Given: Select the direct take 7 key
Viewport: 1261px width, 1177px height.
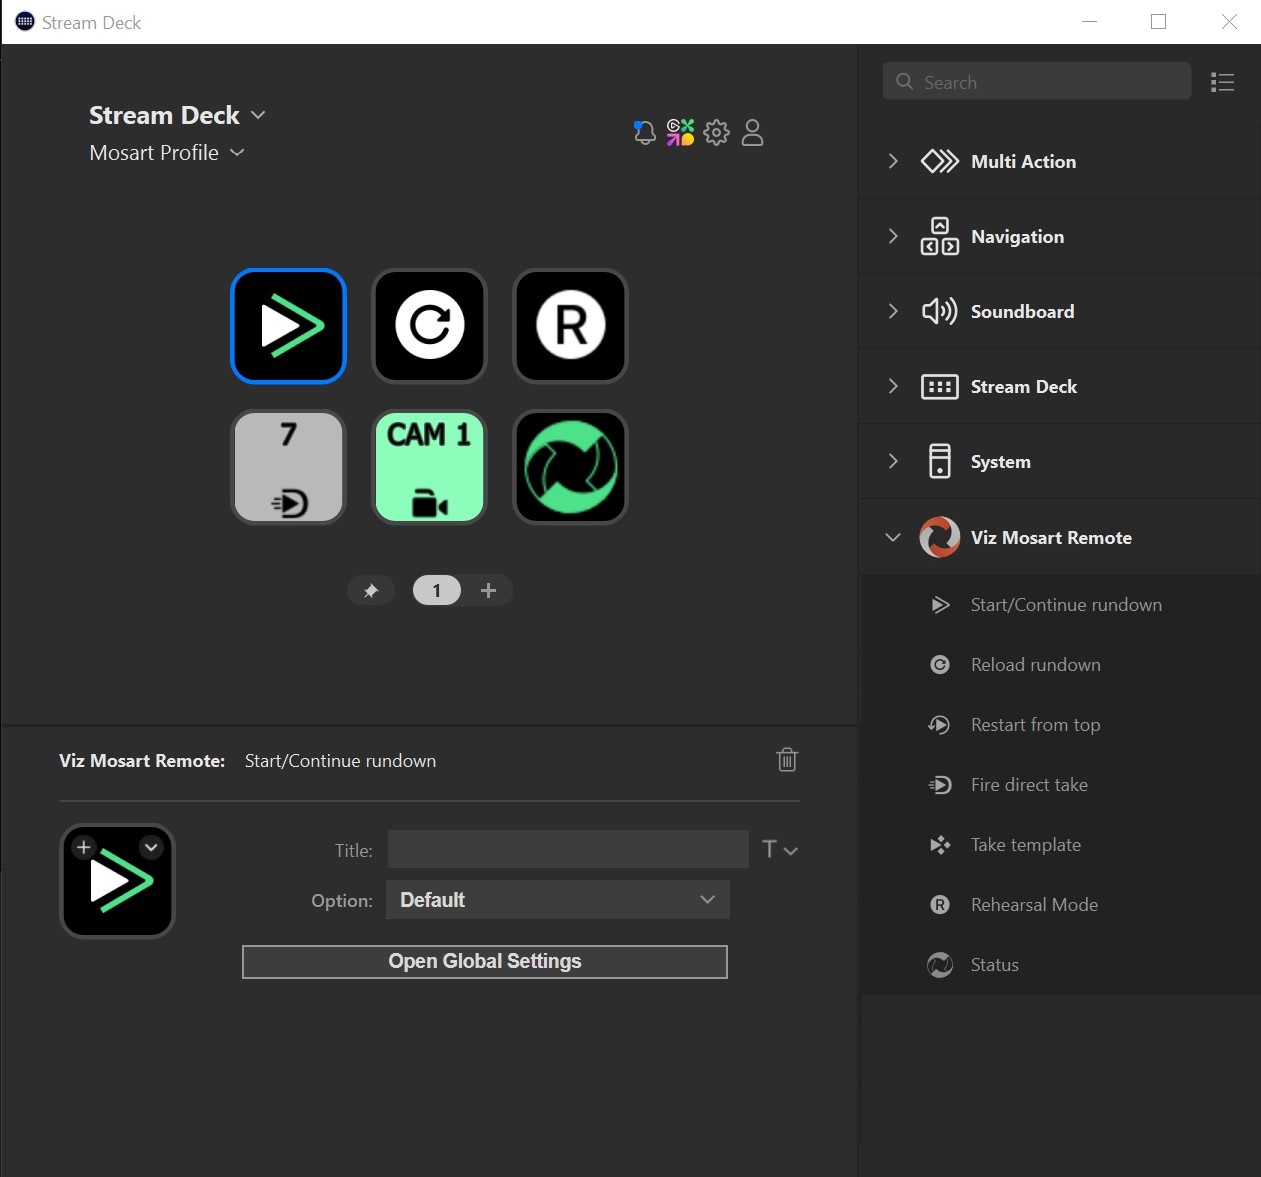Looking at the screenshot, I should (288, 467).
